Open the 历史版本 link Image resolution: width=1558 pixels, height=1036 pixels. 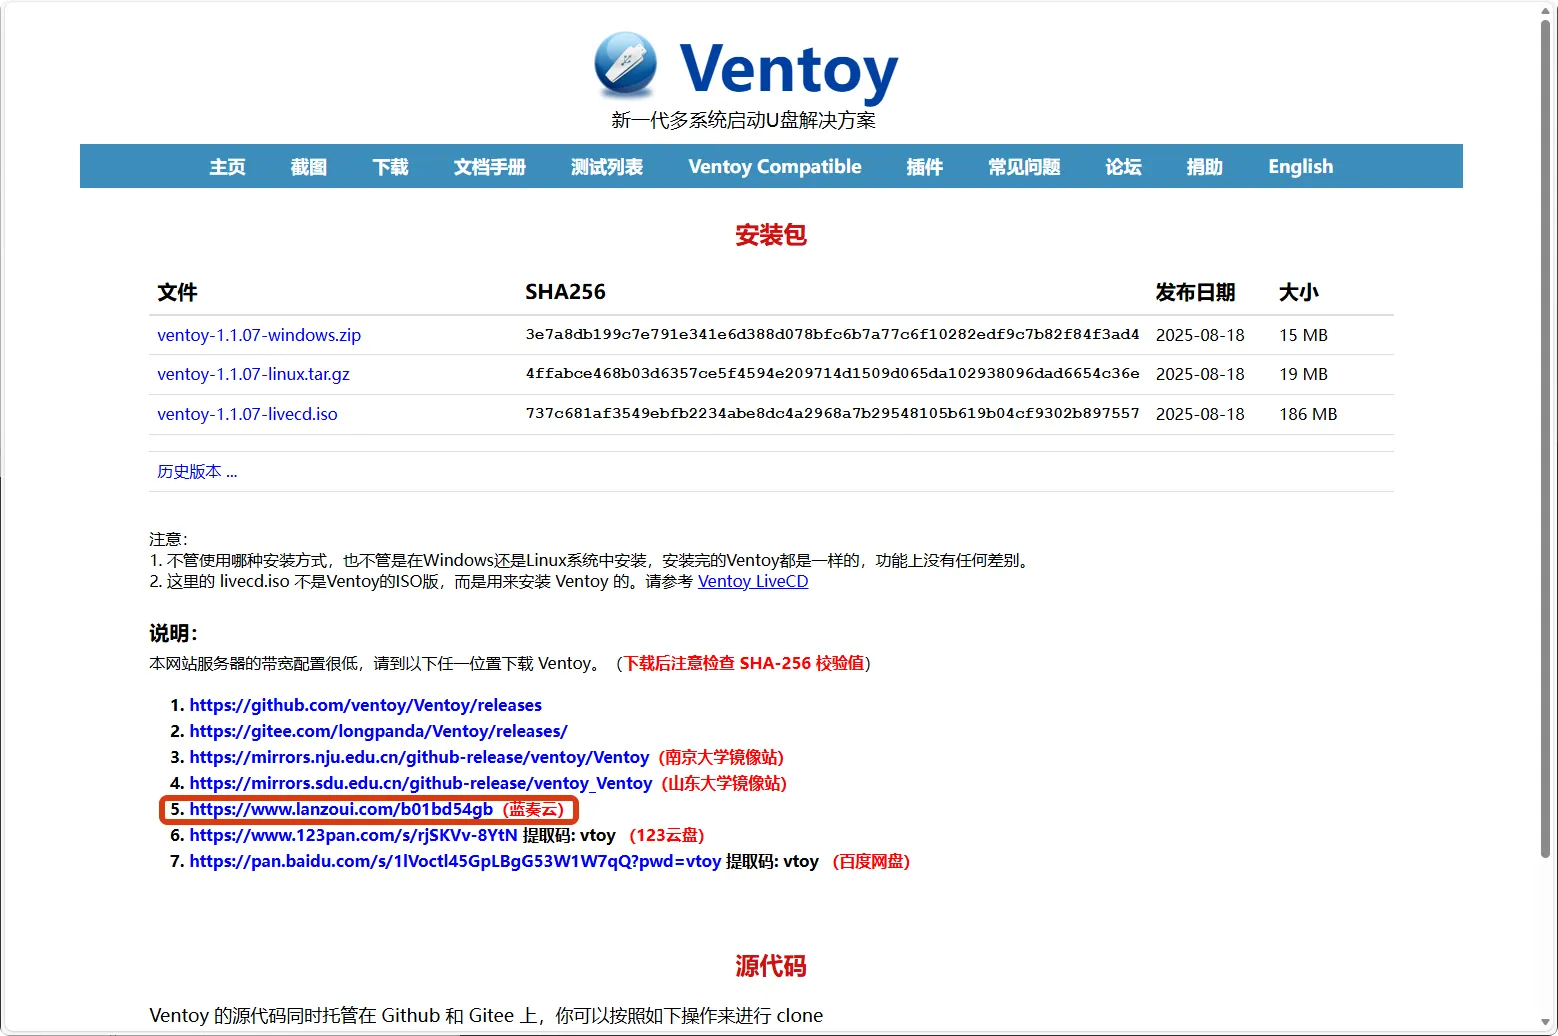click(x=197, y=472)
